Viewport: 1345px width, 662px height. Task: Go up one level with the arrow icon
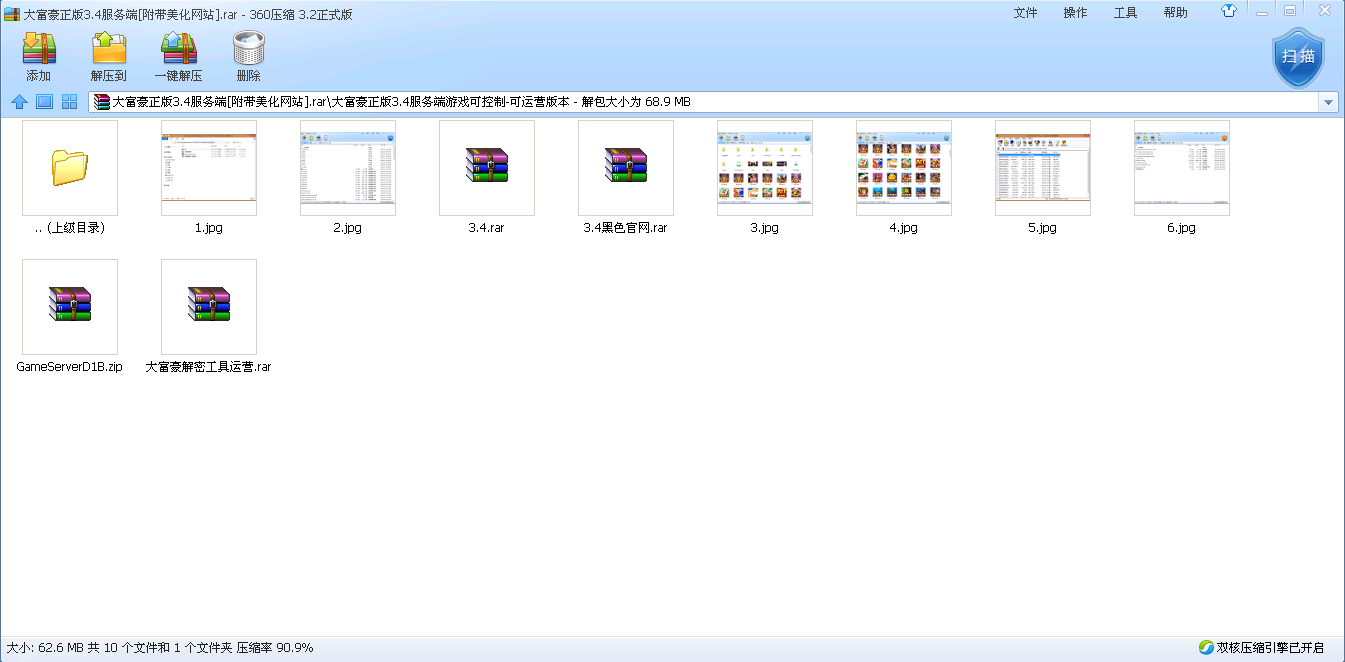[x=19, y=102]
